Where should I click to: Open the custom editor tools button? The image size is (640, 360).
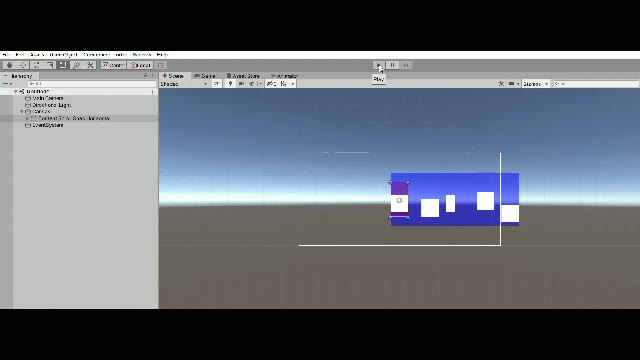[90, 65]
